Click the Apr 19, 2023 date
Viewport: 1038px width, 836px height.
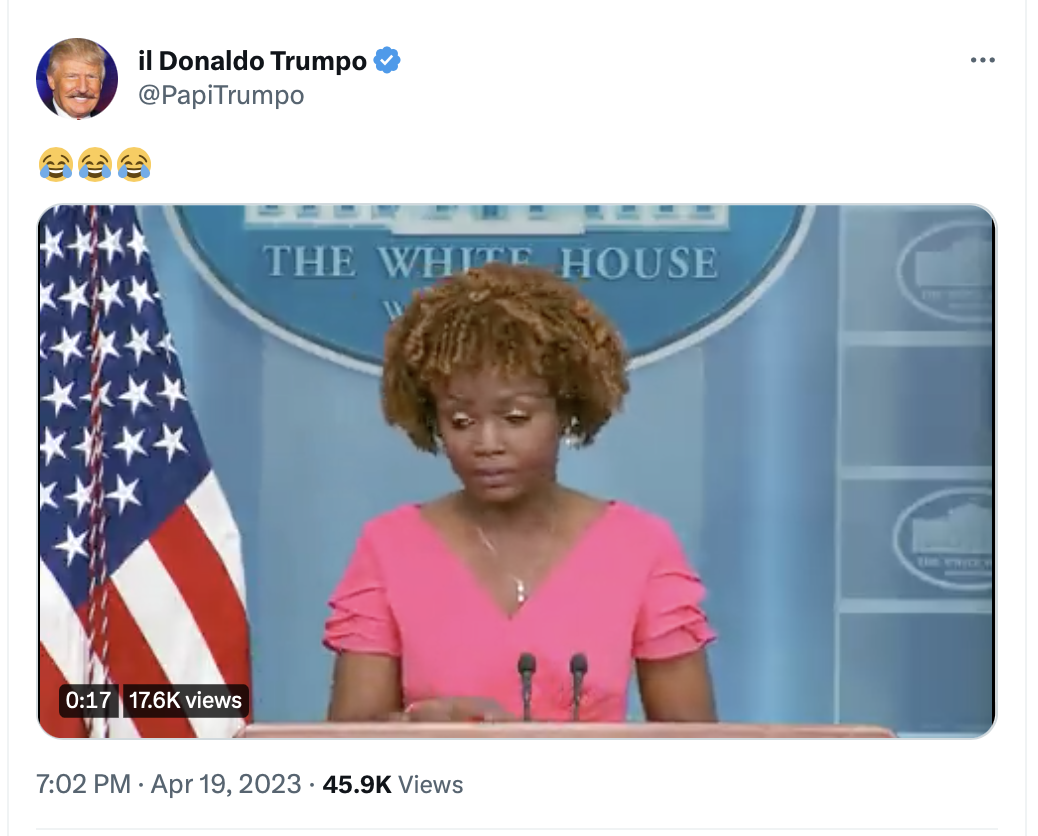coord(226,784)
